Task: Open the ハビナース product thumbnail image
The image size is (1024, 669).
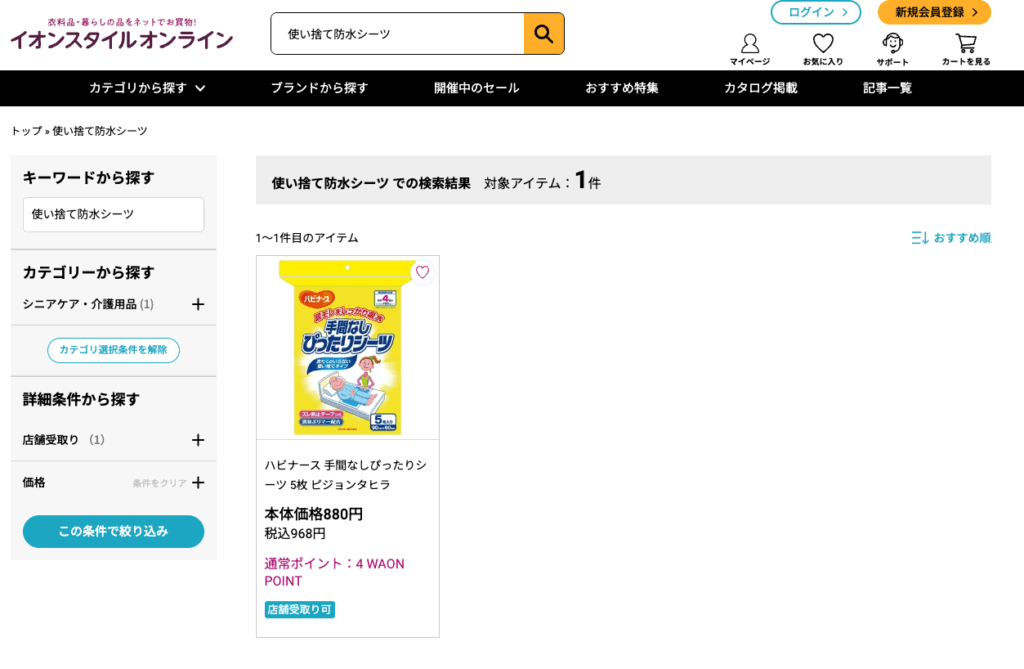Action: (347, 348)
